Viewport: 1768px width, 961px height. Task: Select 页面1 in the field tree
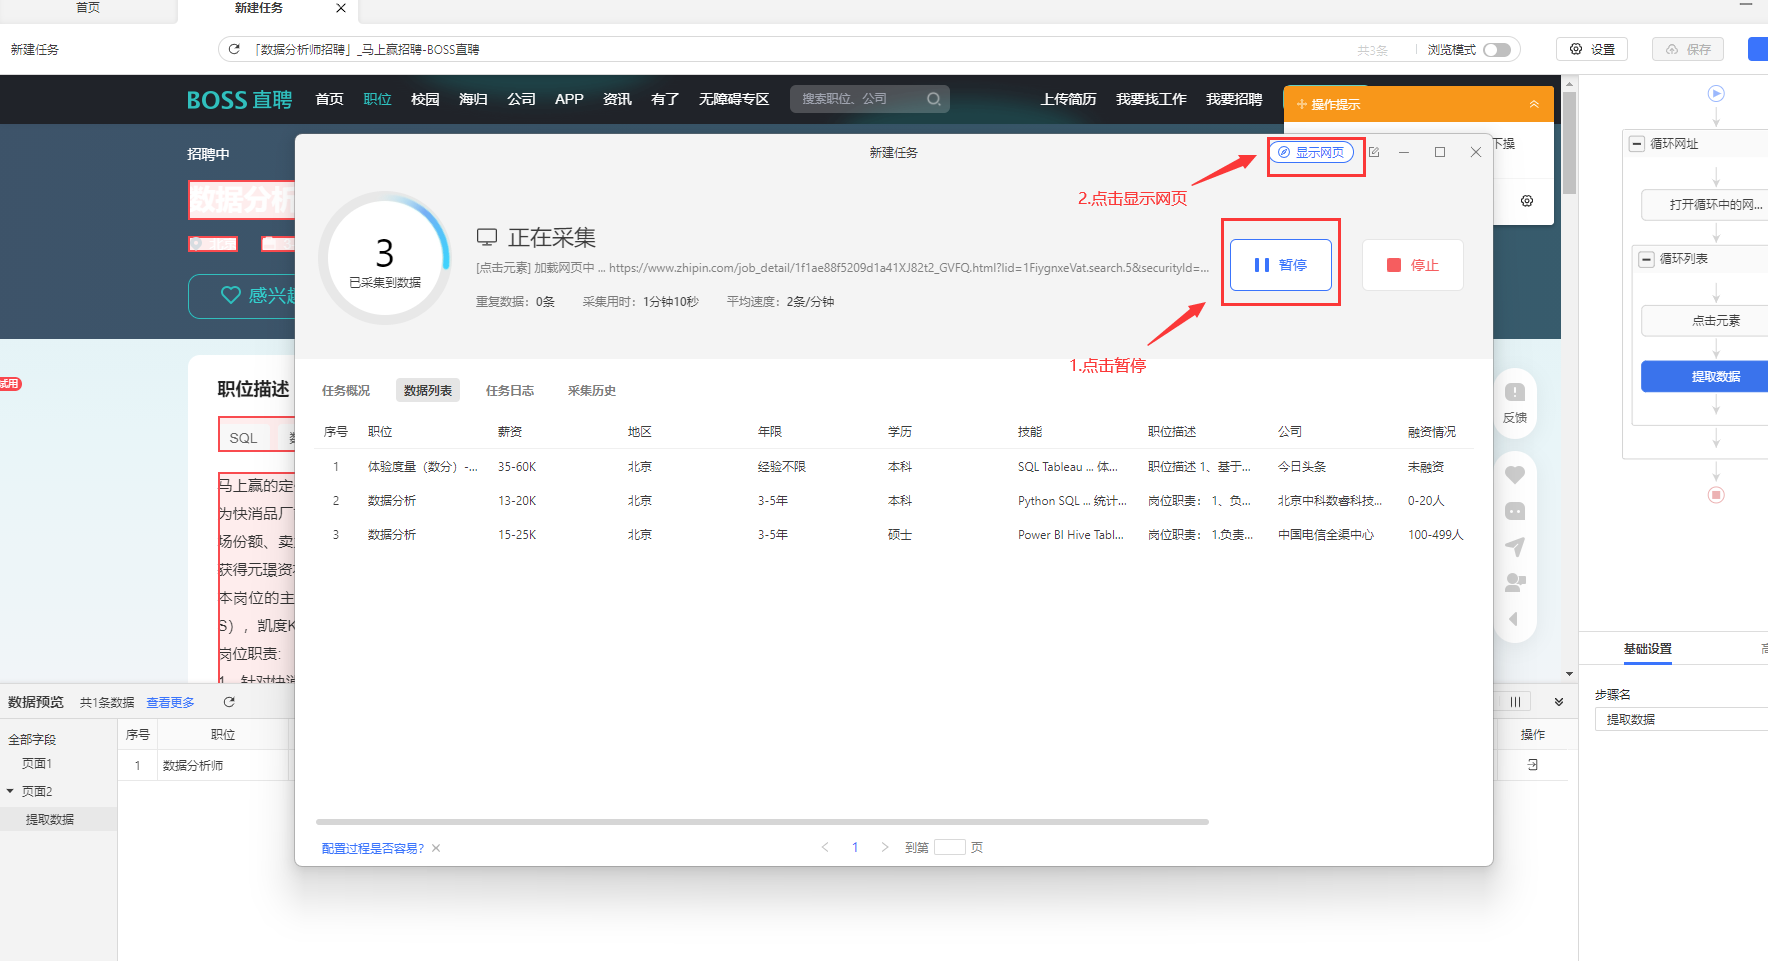pyautogui.click(x=37, y=764)
